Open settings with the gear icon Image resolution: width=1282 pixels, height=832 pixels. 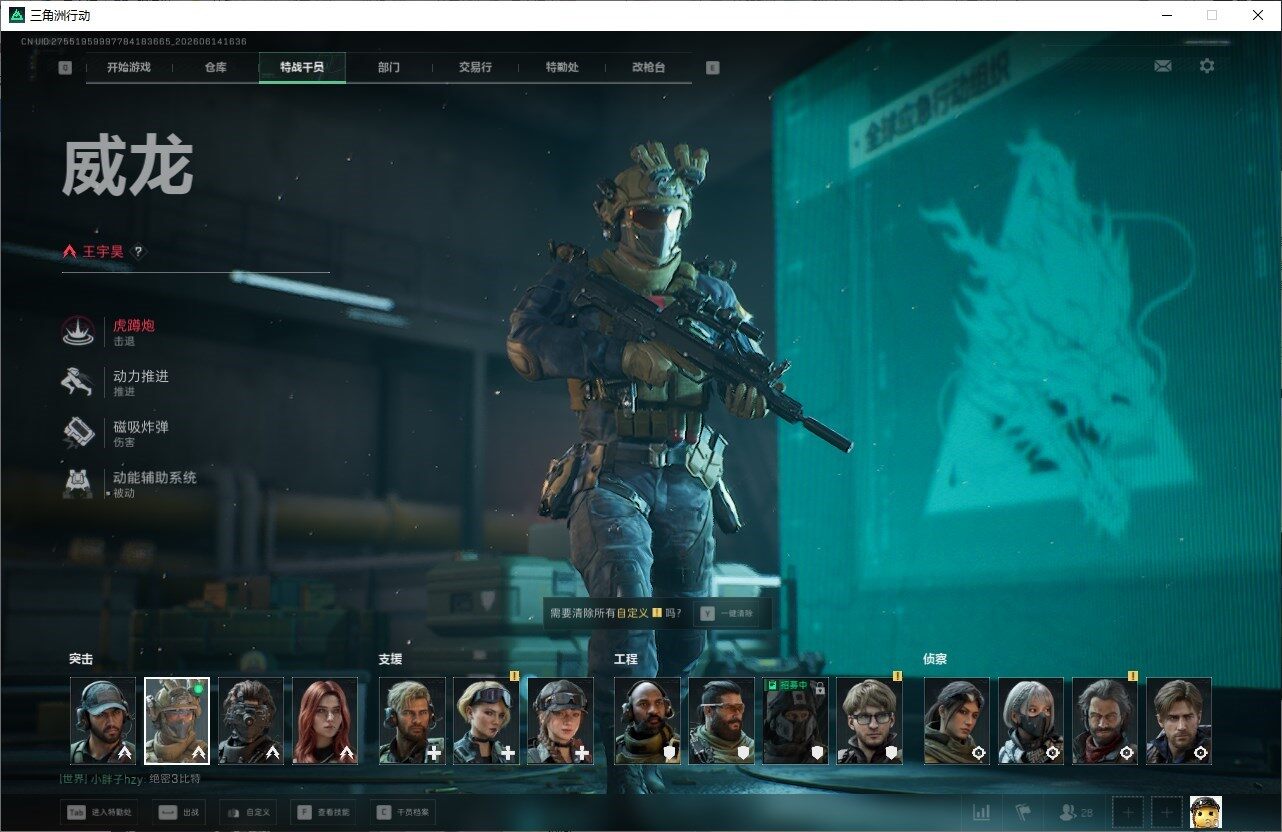coord(1207,66)
